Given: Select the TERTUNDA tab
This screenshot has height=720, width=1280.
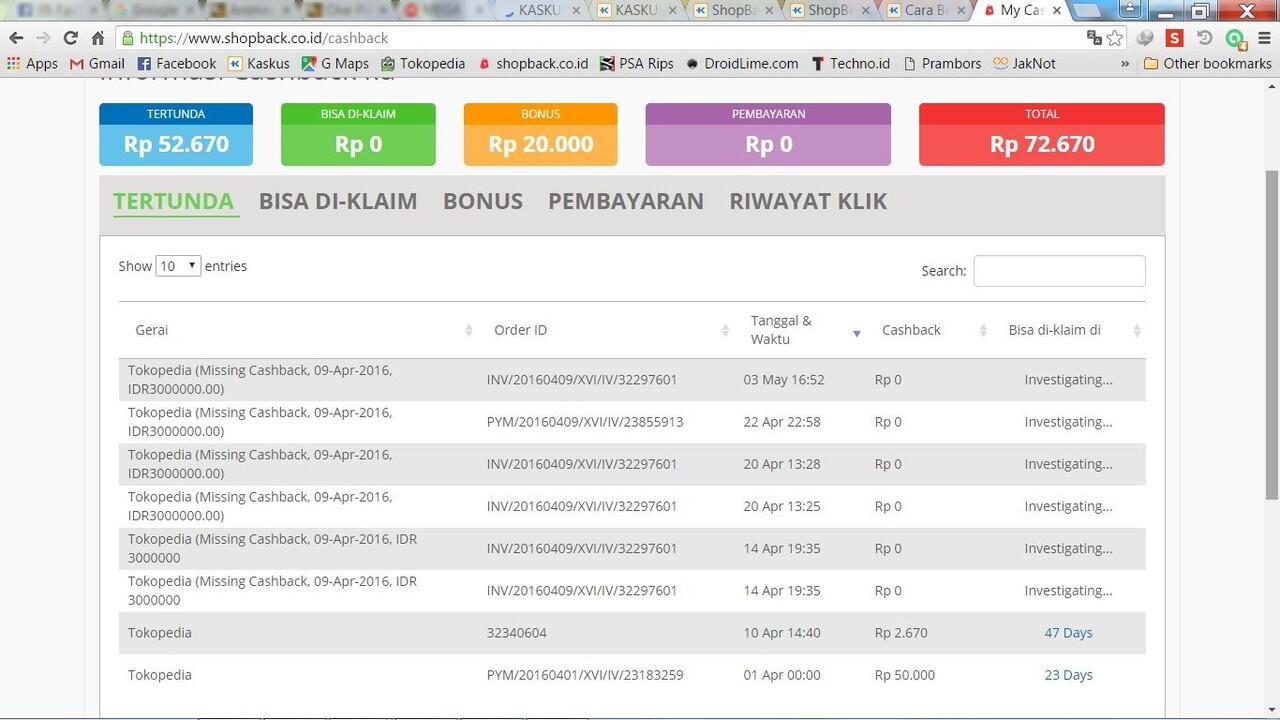Looking at the screenshot, I should click(x=173, y=201).
